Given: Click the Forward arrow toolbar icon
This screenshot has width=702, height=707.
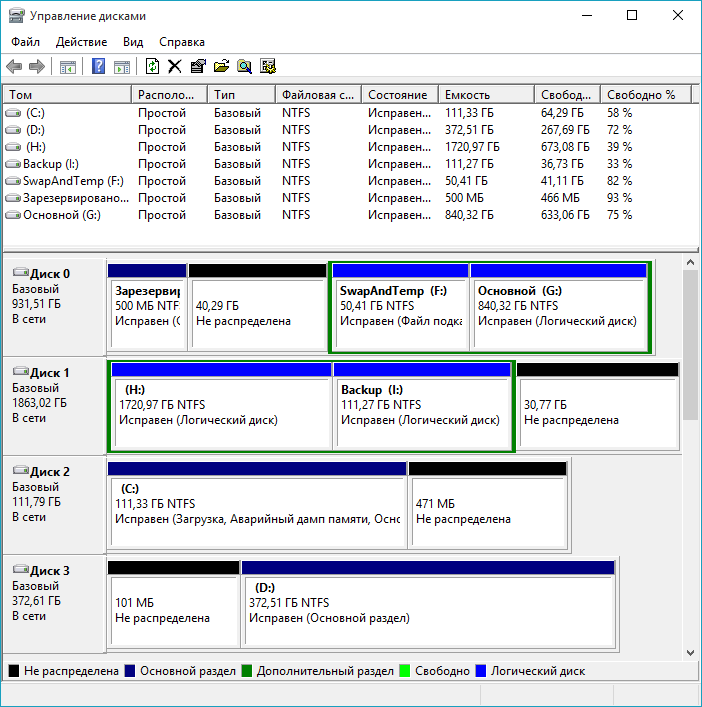Looking at the screenshot, I should [x=37, y=67].
